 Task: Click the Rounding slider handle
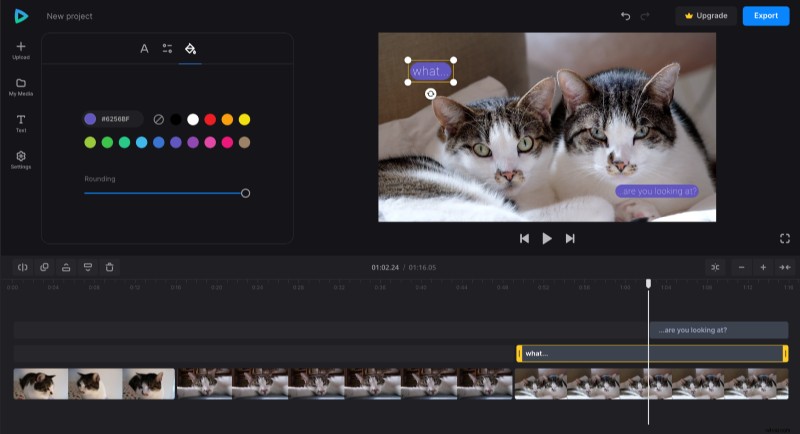click(245, 193)
